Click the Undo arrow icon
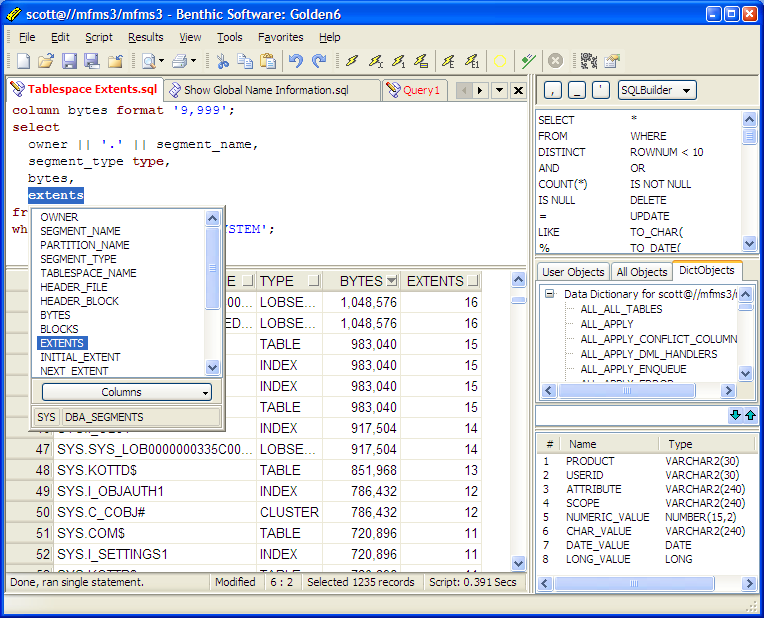This screenshot has height=618, width=764. (296, 62)
